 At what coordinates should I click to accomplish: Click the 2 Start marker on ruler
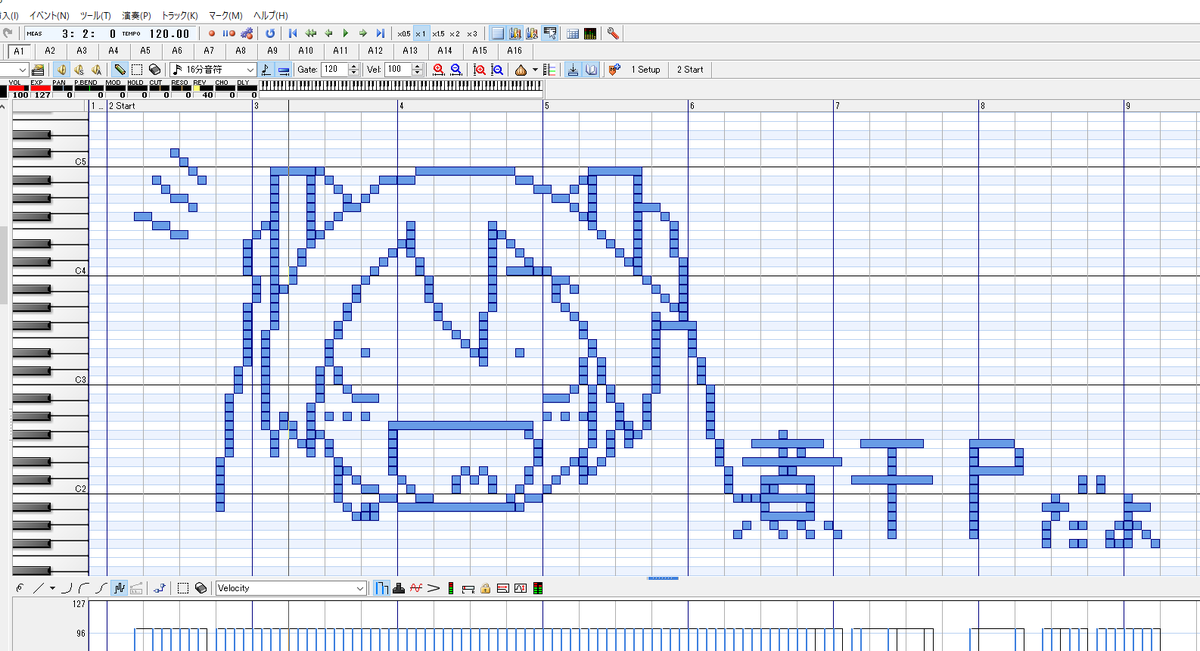tap(122, 105)
